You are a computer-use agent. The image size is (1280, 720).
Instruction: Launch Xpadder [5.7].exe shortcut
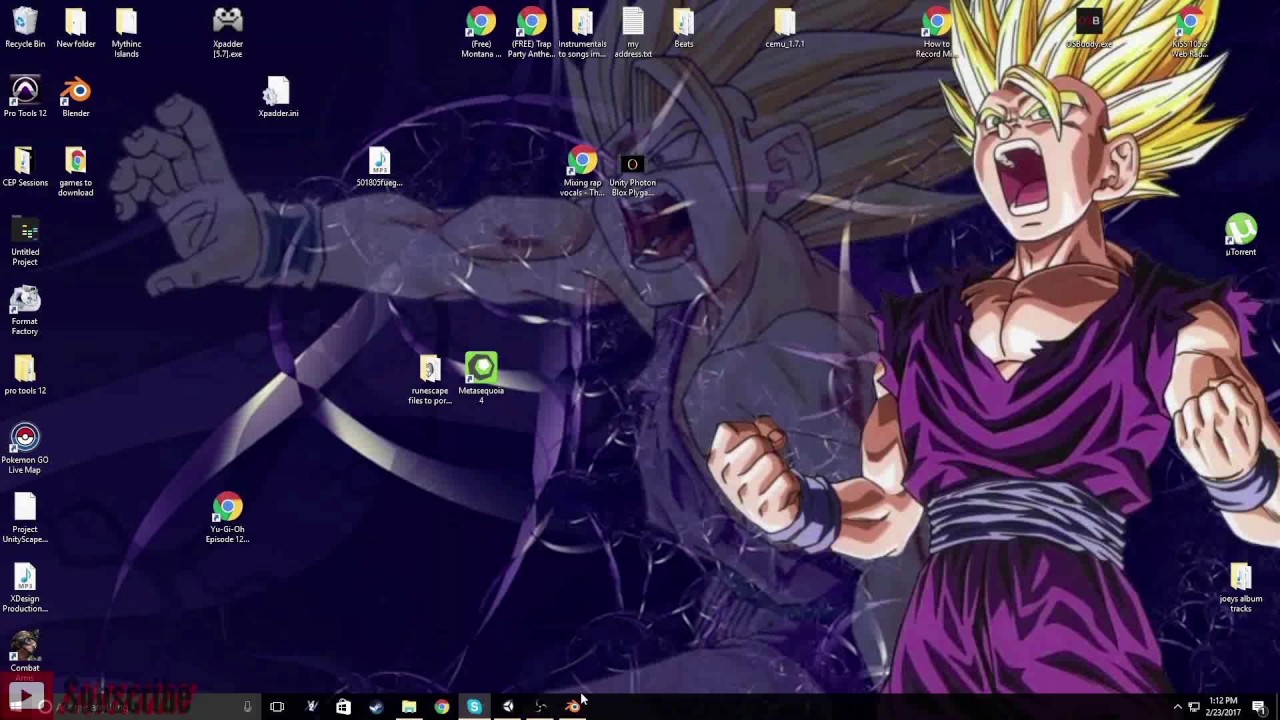click(228, 34)
